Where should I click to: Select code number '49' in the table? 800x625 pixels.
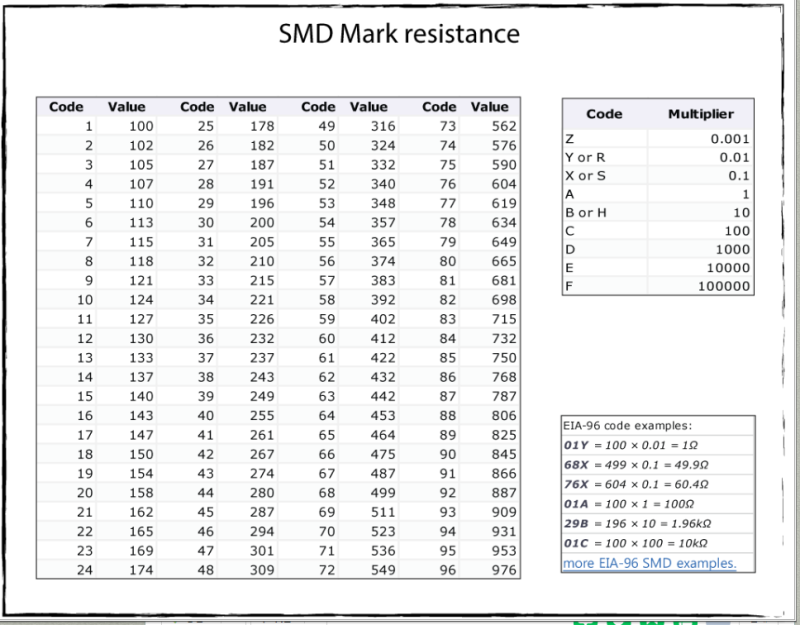[327, 126]
